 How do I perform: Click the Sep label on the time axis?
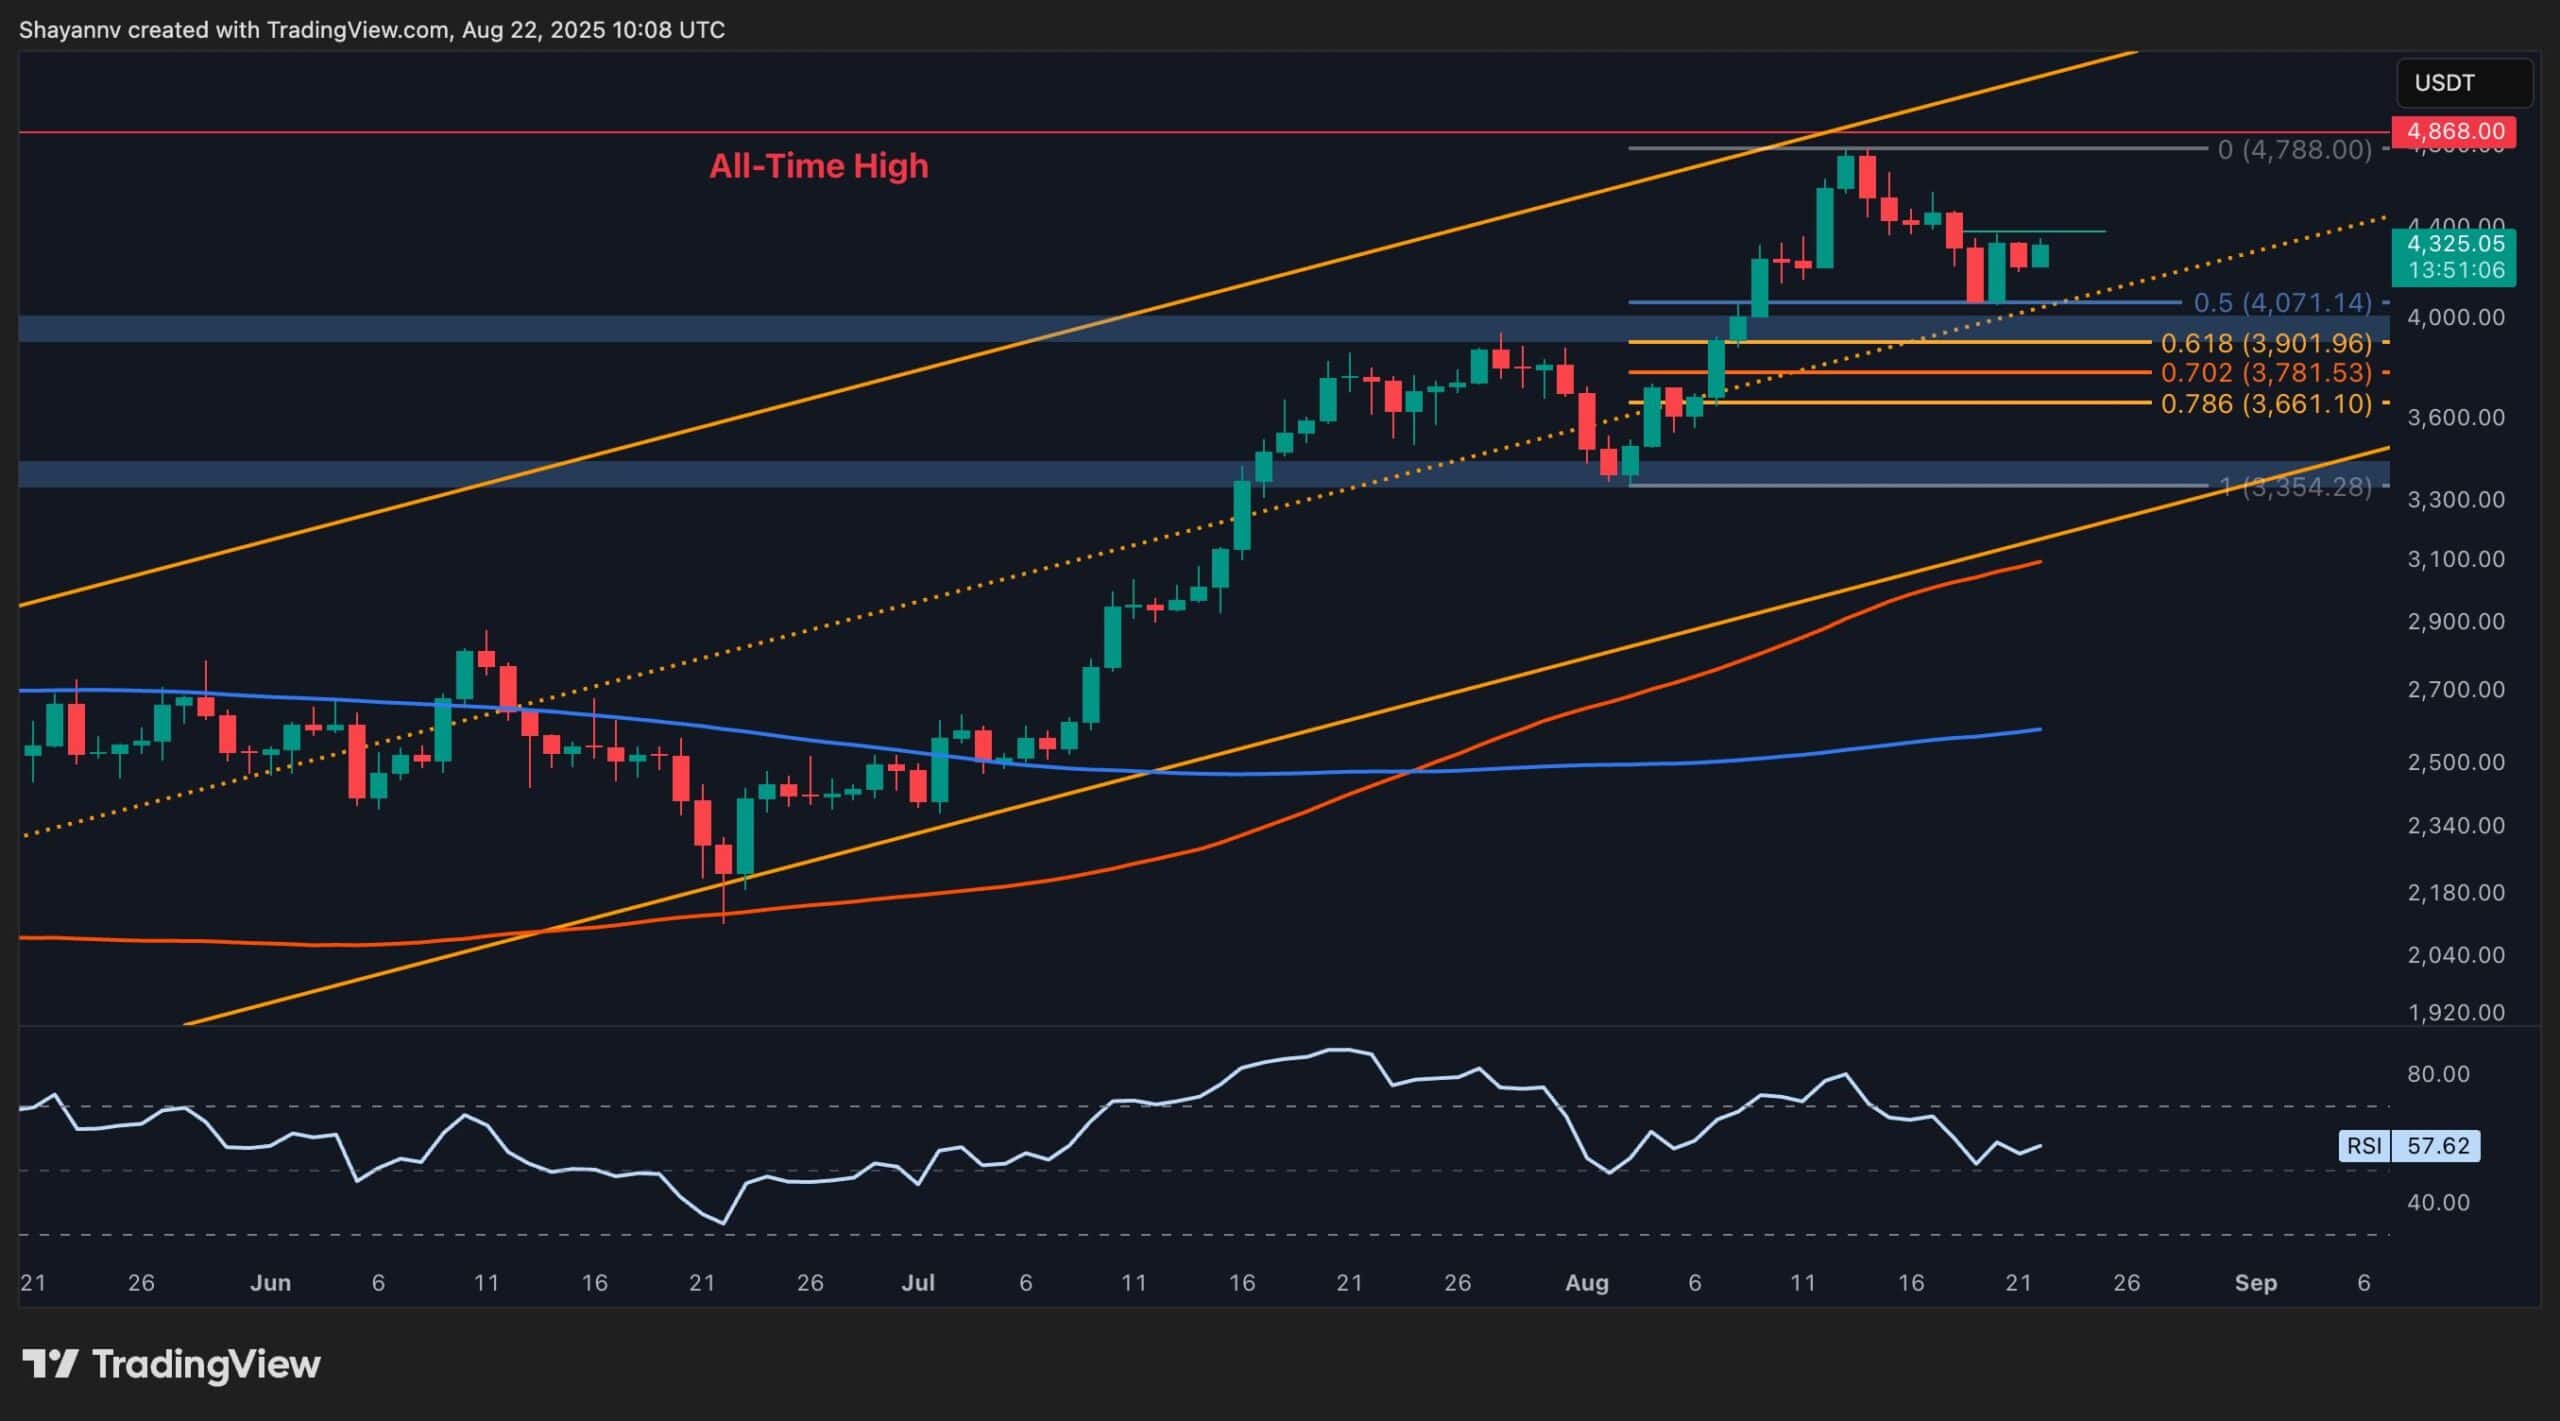pyautogui.click(x=2258, y=1283)
